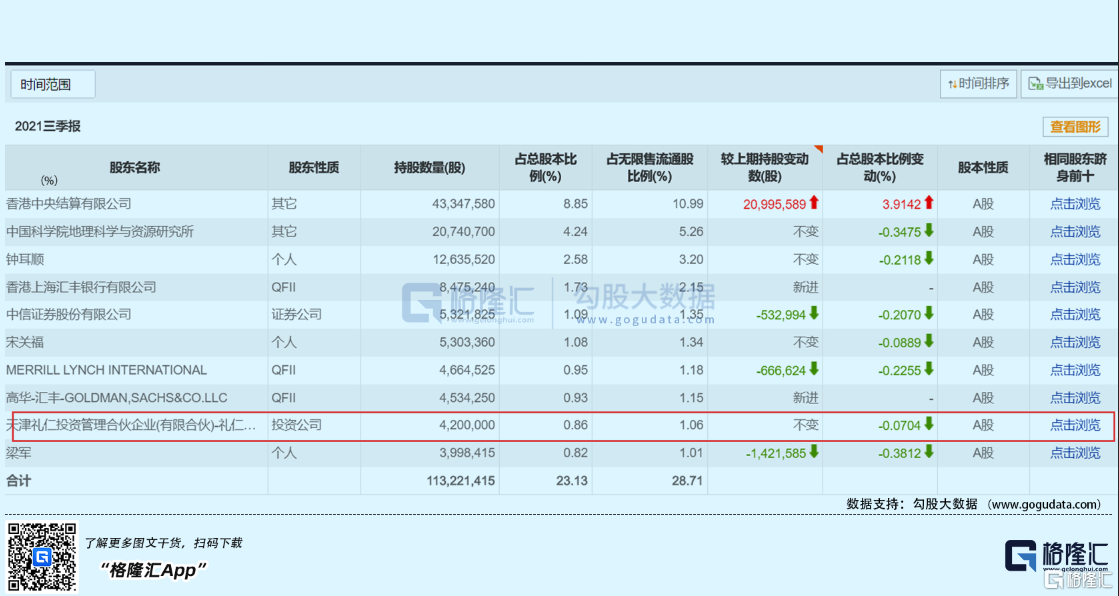Image resolution: width=1119 pixels, height=596 pixels.
Task: Select the shareholder name 香港上海汇丰银行有限公司
Action: coord(81,287)
